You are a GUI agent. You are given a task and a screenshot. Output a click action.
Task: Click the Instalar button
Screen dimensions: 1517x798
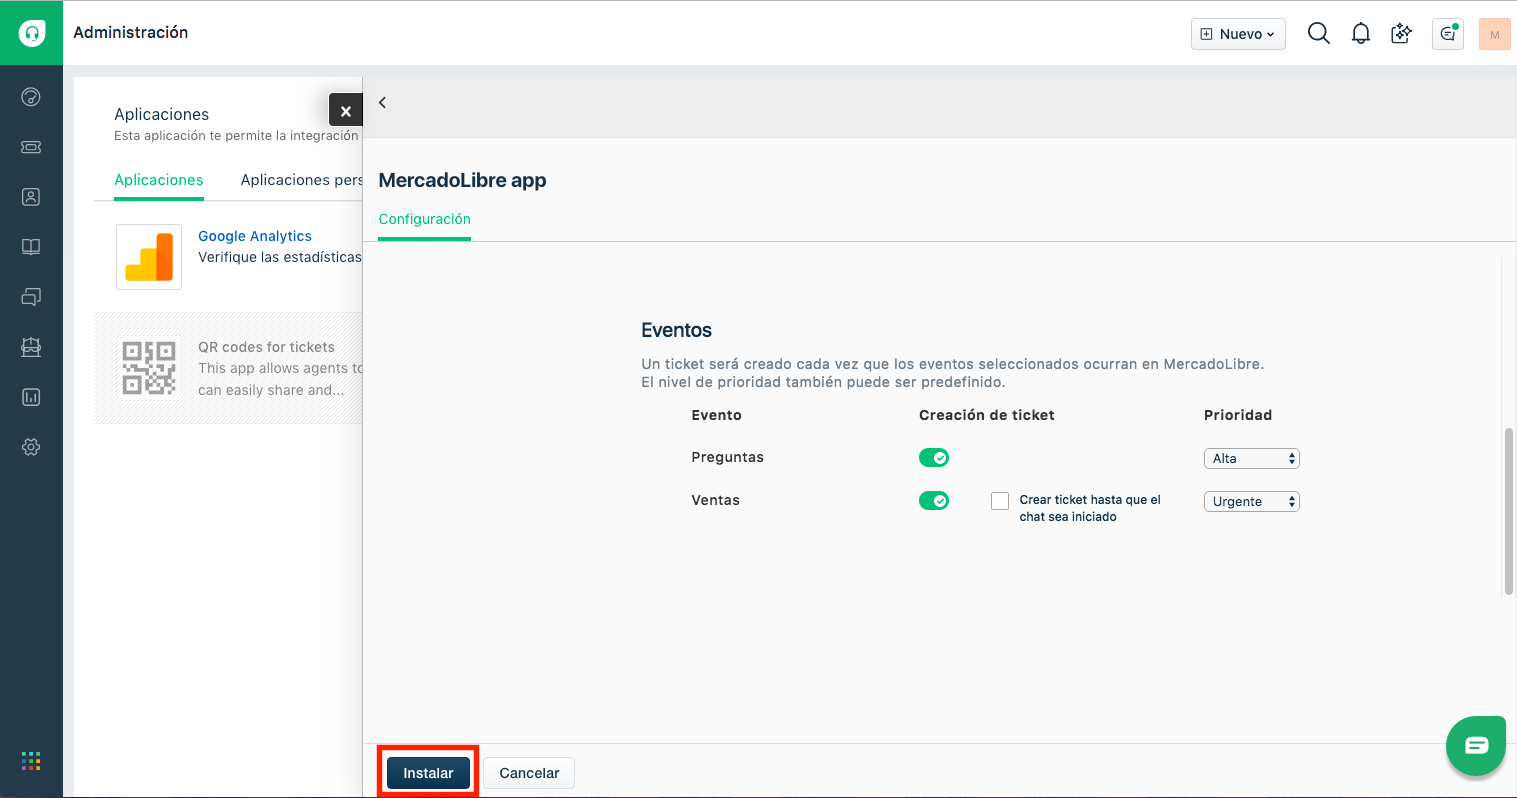(x=428, y=773)
